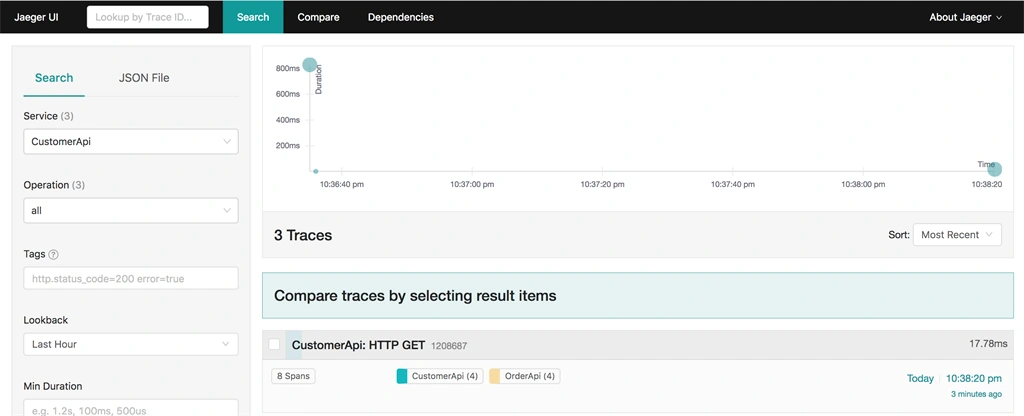Open the Service dropdown showing CustomerApi

click(x=131, y=141)
